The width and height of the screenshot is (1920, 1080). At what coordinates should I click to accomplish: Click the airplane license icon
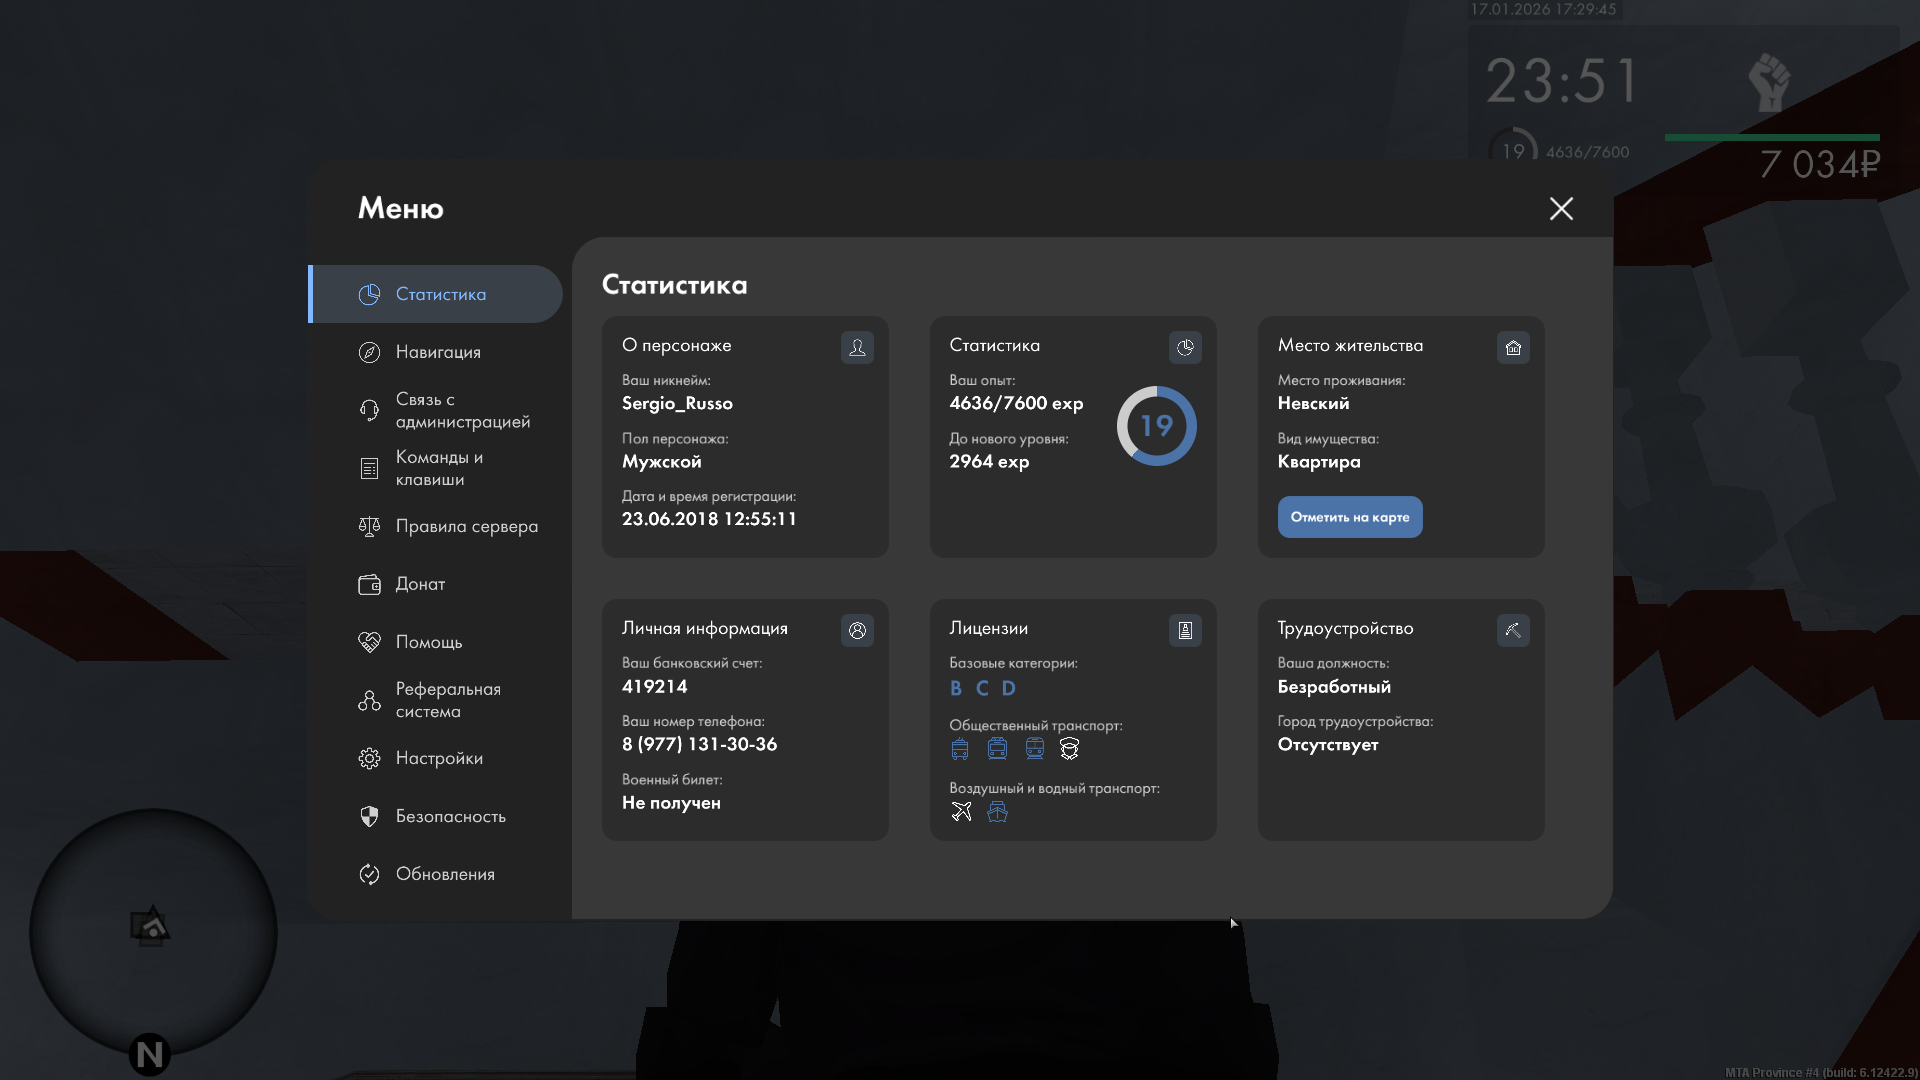961,811
